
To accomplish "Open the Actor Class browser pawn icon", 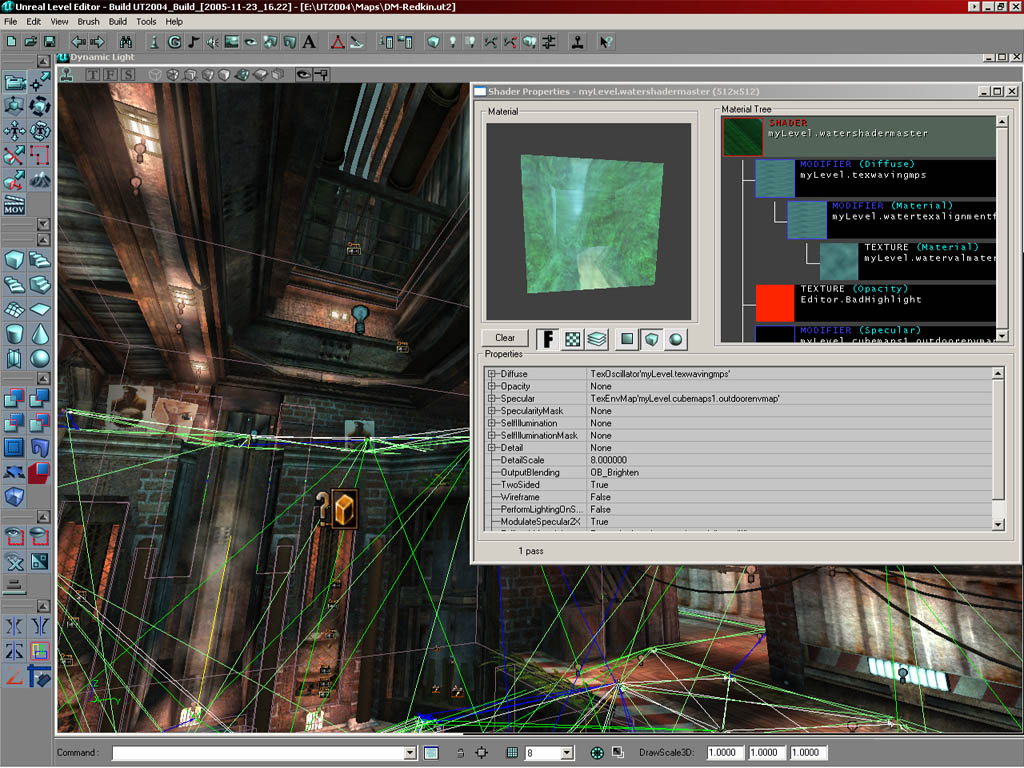I will click(x=155, y=42).
